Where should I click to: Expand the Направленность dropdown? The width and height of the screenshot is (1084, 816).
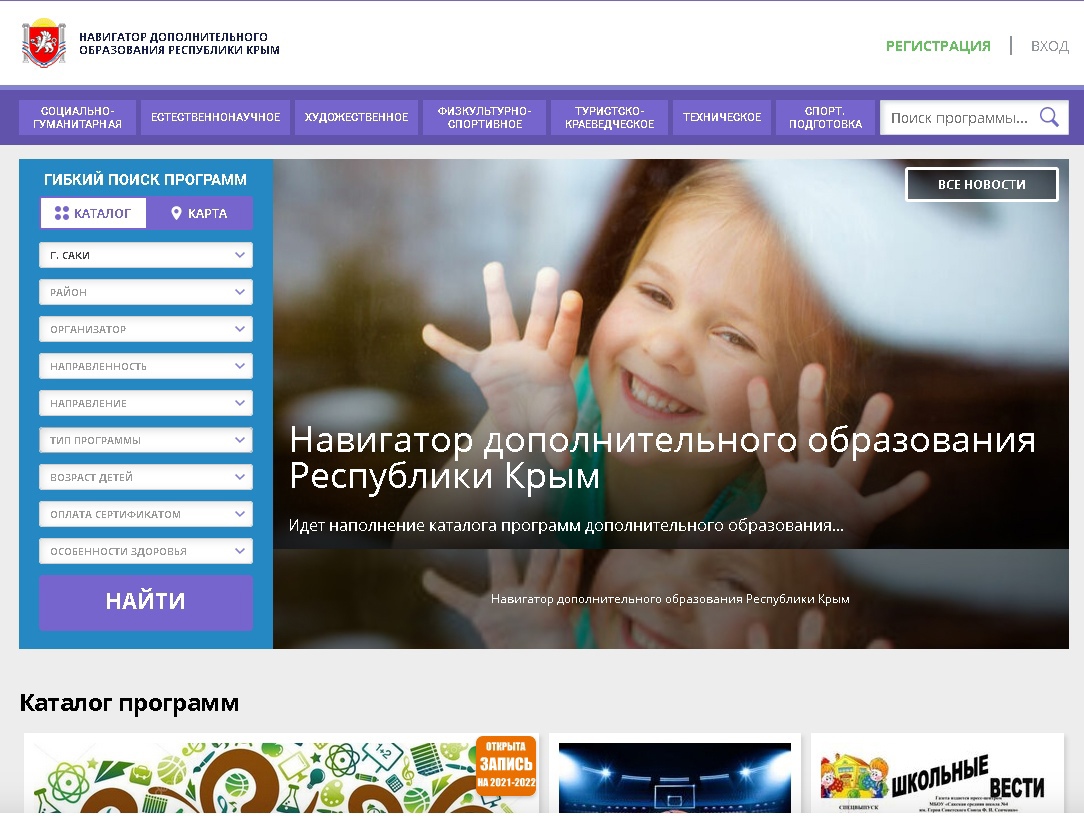pos(146,366)
